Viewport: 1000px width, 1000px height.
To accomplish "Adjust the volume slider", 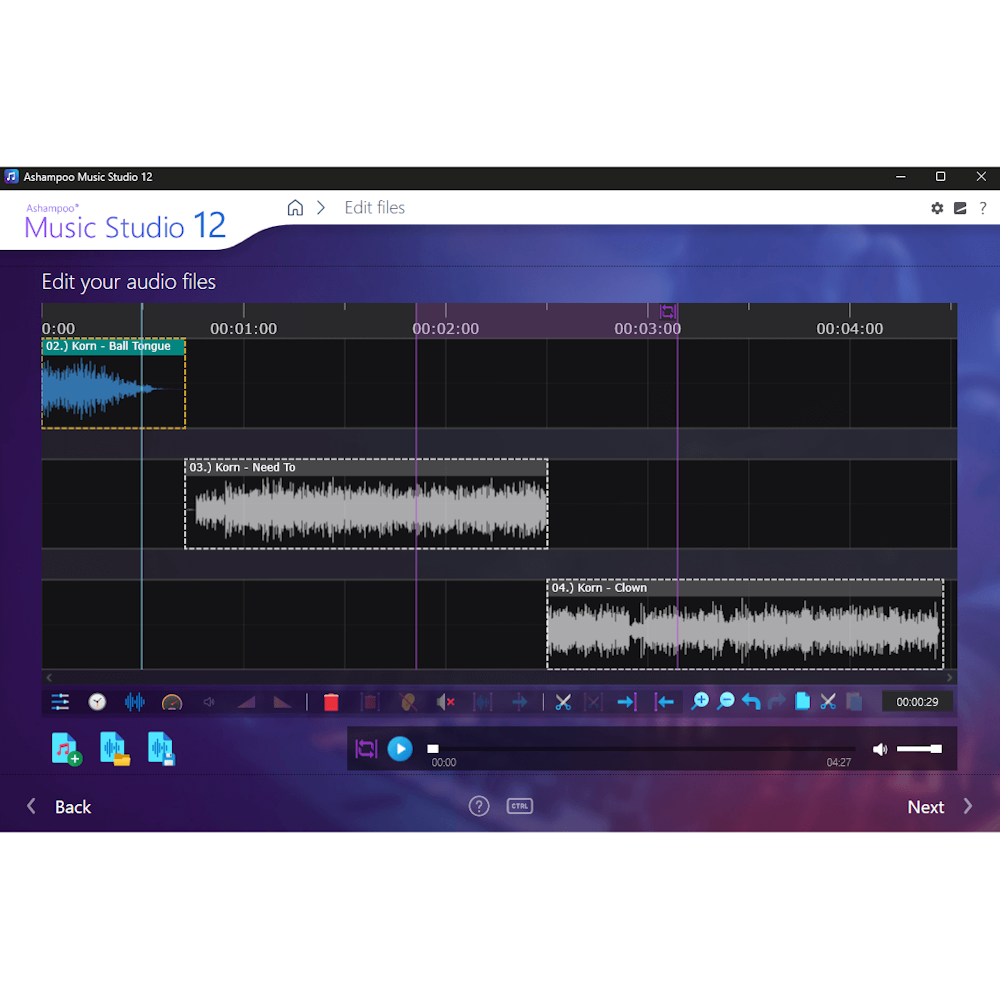I will coord(919,749).
